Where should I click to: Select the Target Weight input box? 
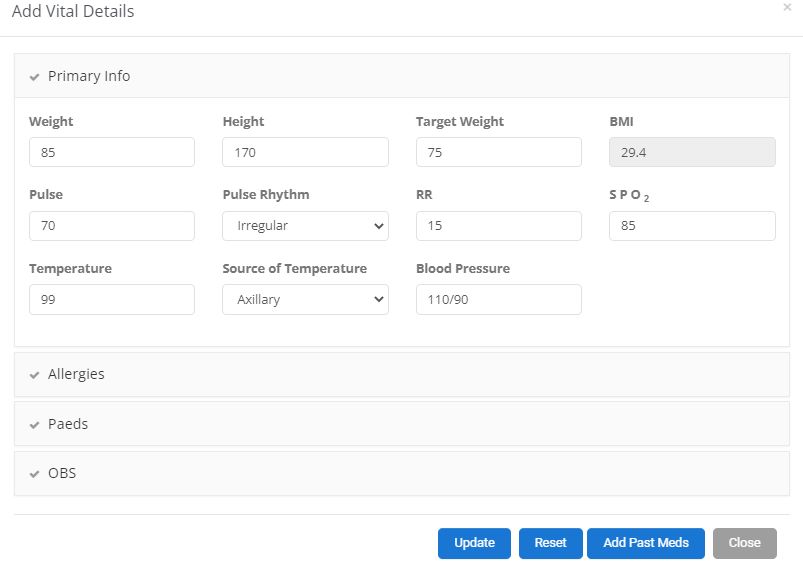coord(498,153)
